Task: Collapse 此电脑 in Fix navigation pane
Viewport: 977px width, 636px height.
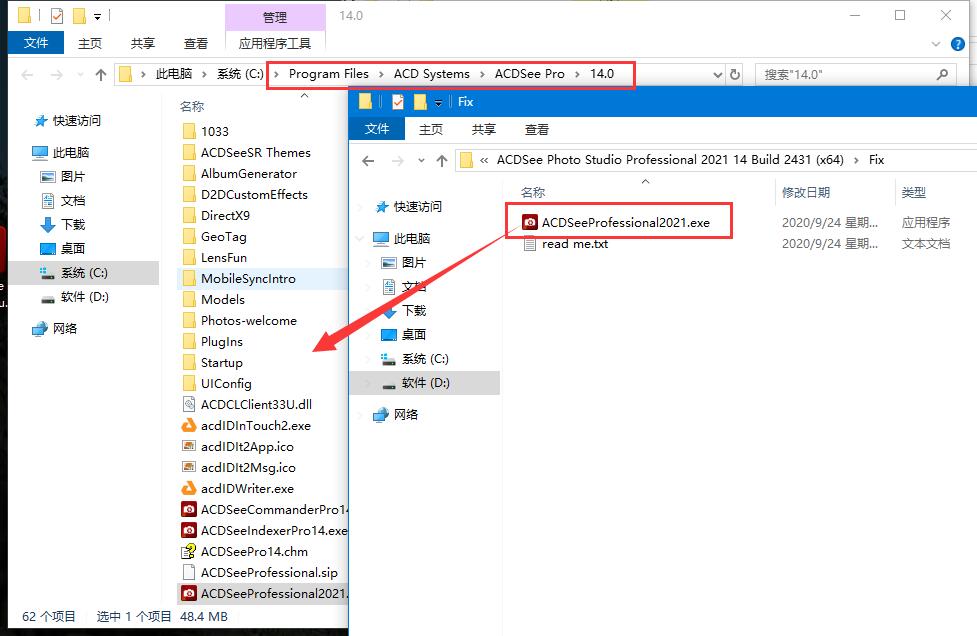Action: (360, 239)
